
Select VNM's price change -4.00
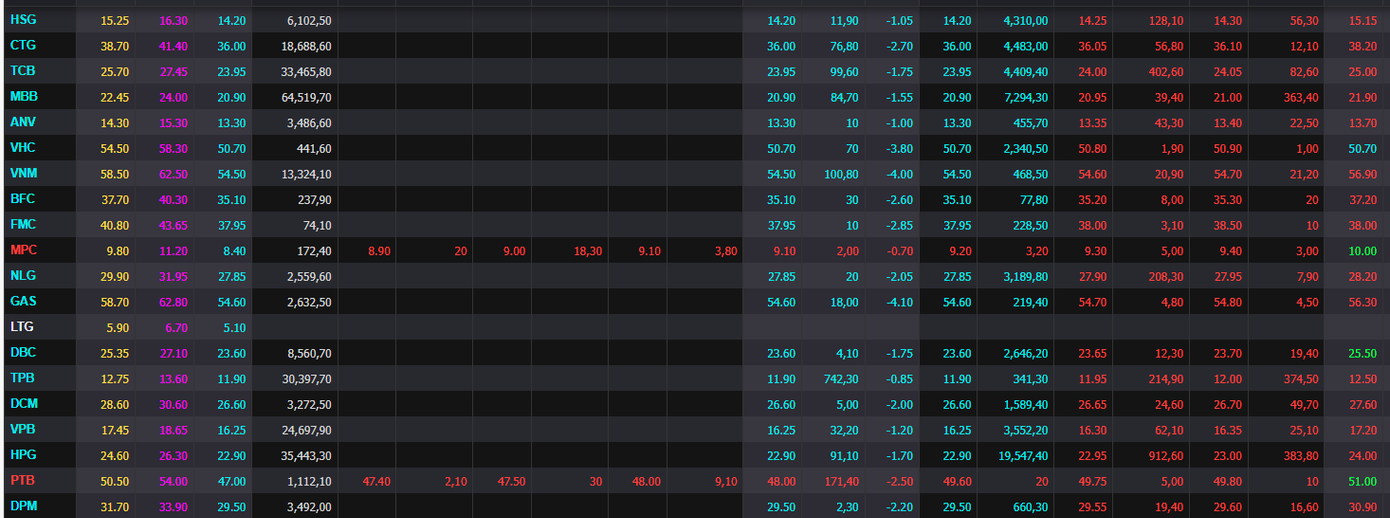895,174
